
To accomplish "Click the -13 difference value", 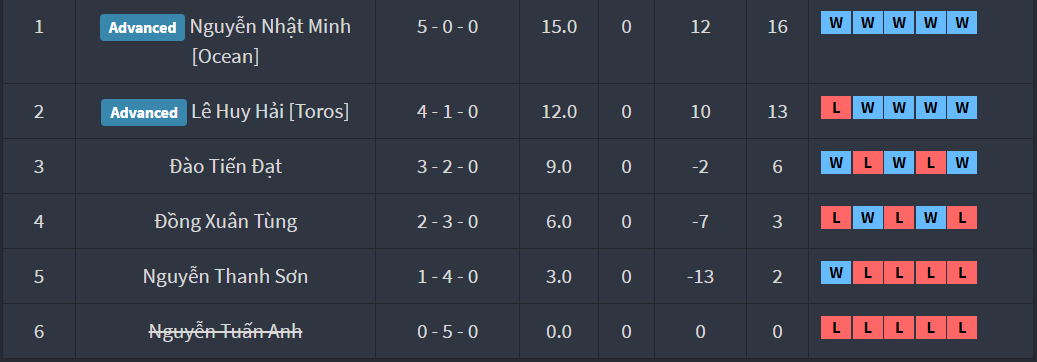I will [700, 276].
